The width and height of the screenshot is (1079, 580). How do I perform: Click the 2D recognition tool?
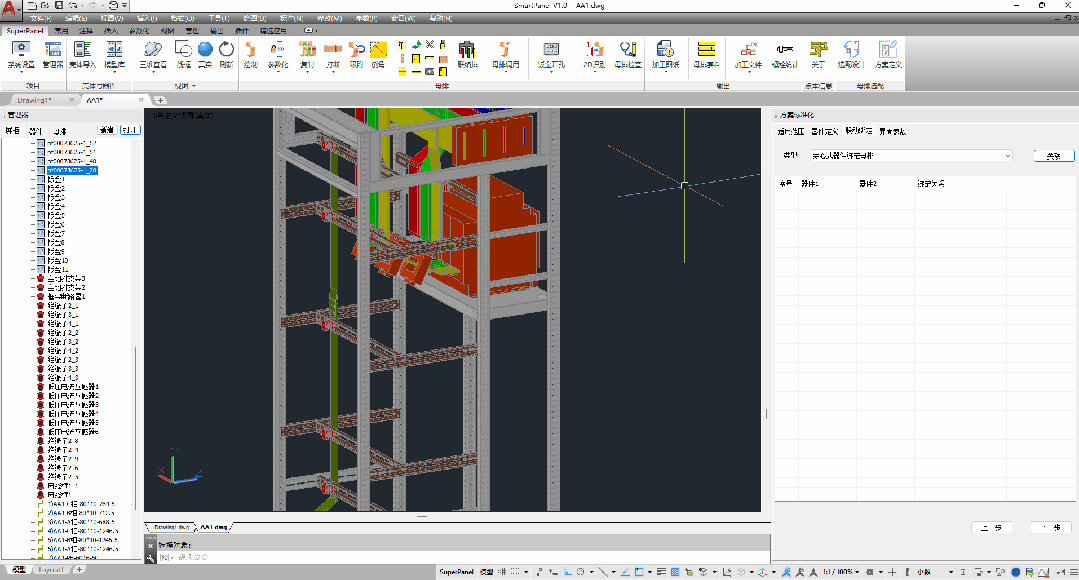[x=595, y=54]
